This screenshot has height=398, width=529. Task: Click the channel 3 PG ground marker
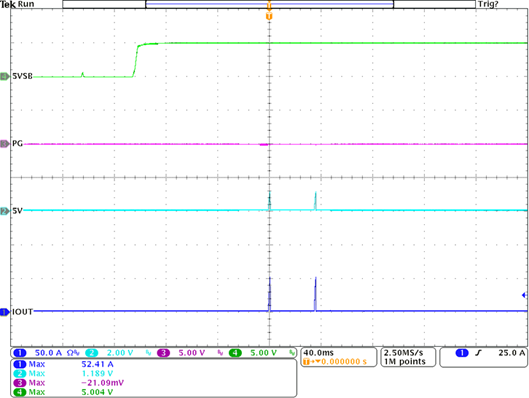coord(5,144)
